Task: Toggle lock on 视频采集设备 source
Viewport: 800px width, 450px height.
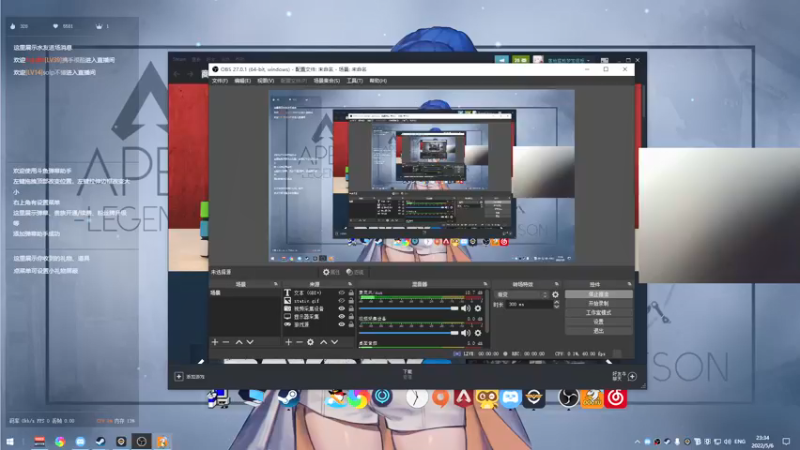Action: (351, 309)
